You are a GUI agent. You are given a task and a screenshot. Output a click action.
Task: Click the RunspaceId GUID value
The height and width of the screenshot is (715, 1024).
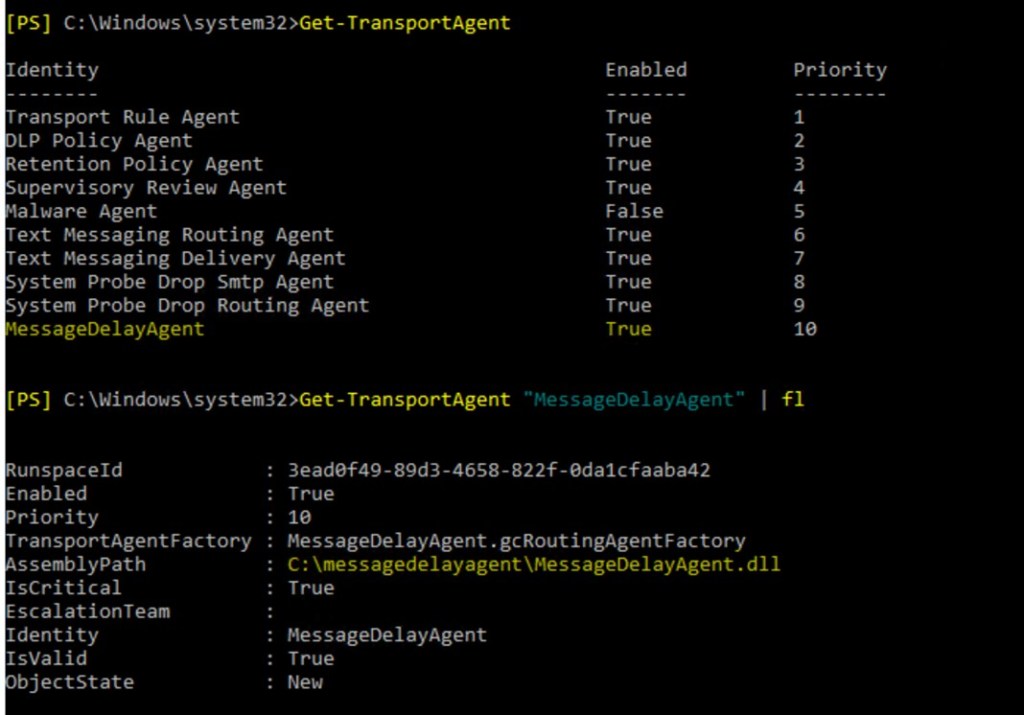point(498,470)
